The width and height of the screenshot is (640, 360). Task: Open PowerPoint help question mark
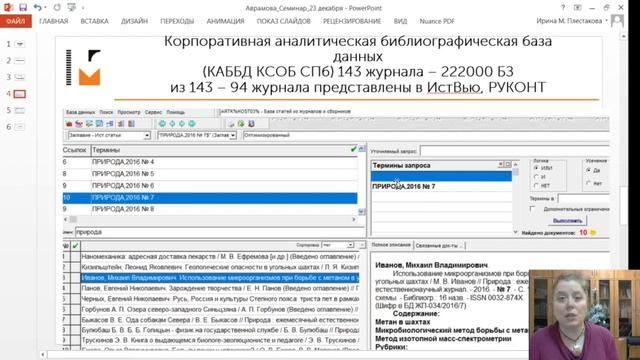(x=563, y=7)
